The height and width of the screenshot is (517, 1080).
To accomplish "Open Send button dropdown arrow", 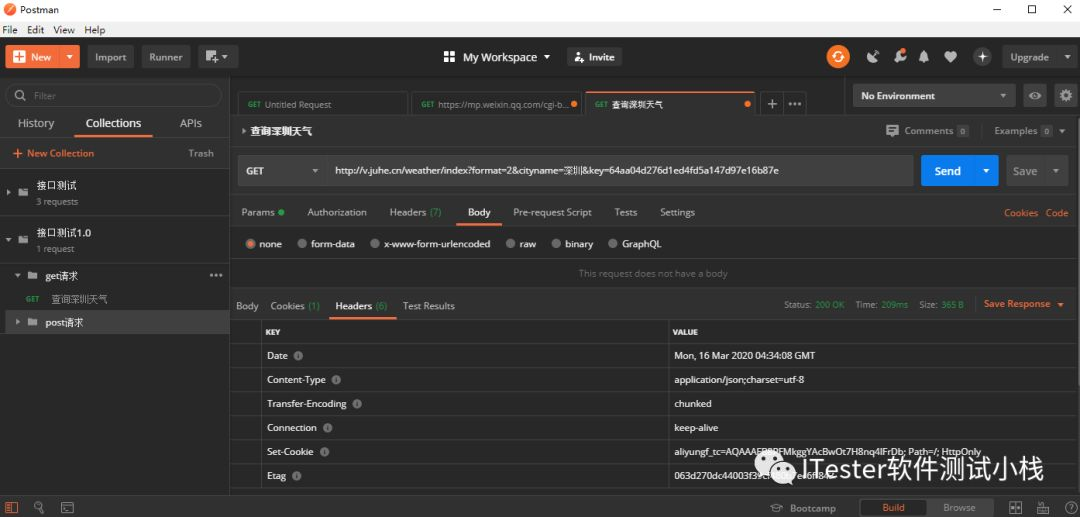I will [986, 171].
